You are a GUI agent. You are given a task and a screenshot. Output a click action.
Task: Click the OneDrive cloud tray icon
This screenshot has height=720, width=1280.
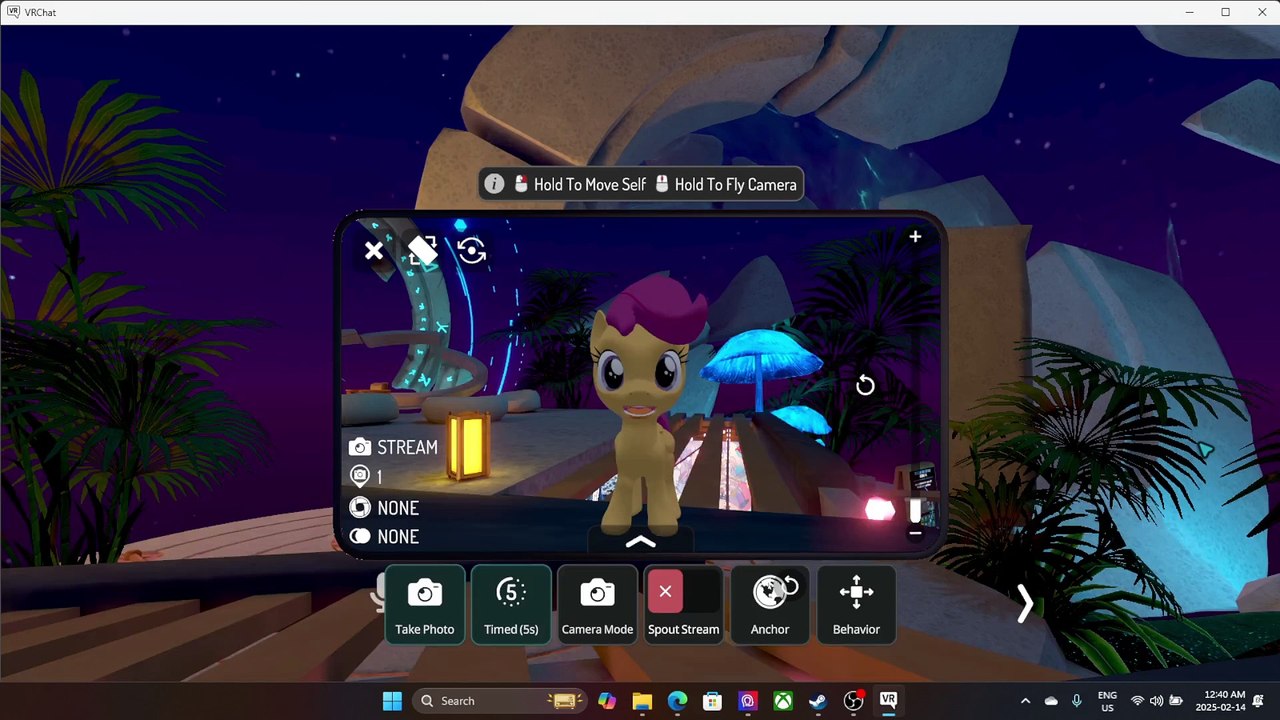(x=1051, y=701)
